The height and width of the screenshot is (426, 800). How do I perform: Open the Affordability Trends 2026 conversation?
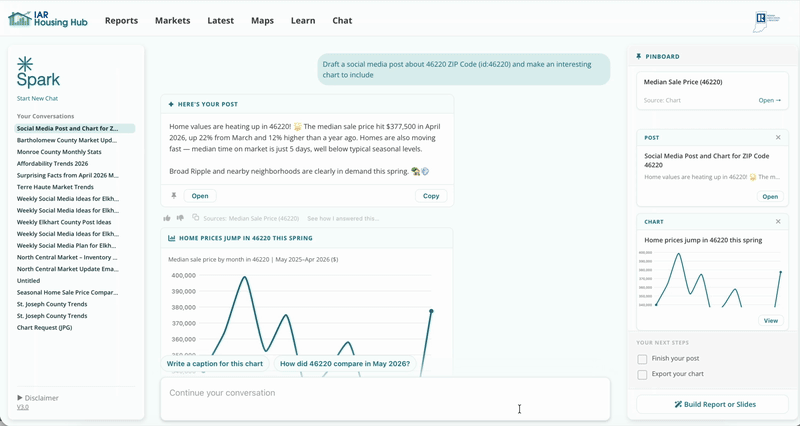[x=53, y=164]
